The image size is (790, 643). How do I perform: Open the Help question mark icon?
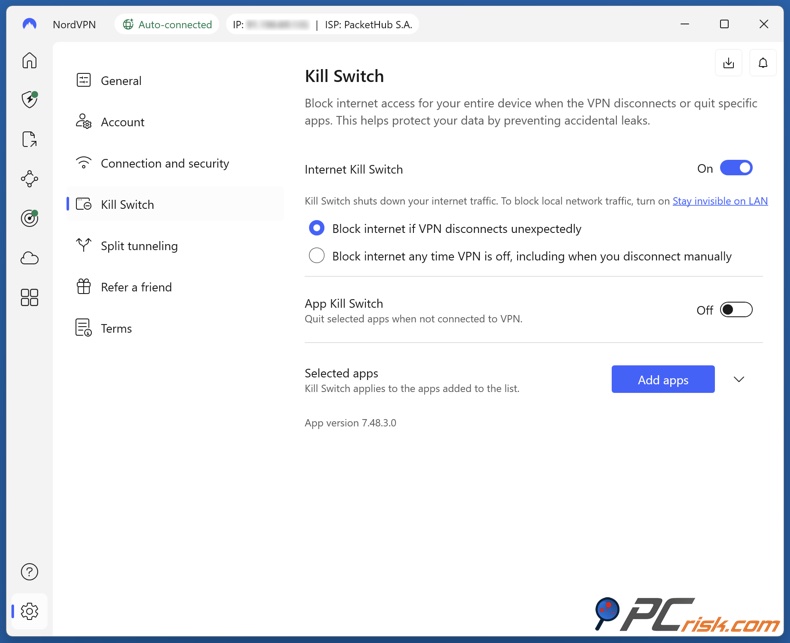point(30,572)
